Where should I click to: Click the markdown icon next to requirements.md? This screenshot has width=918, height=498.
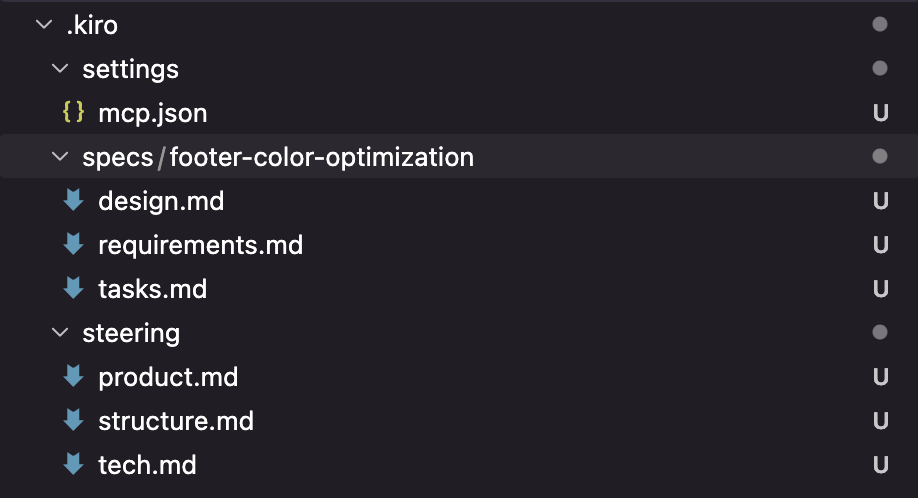[x=73, y=244]
